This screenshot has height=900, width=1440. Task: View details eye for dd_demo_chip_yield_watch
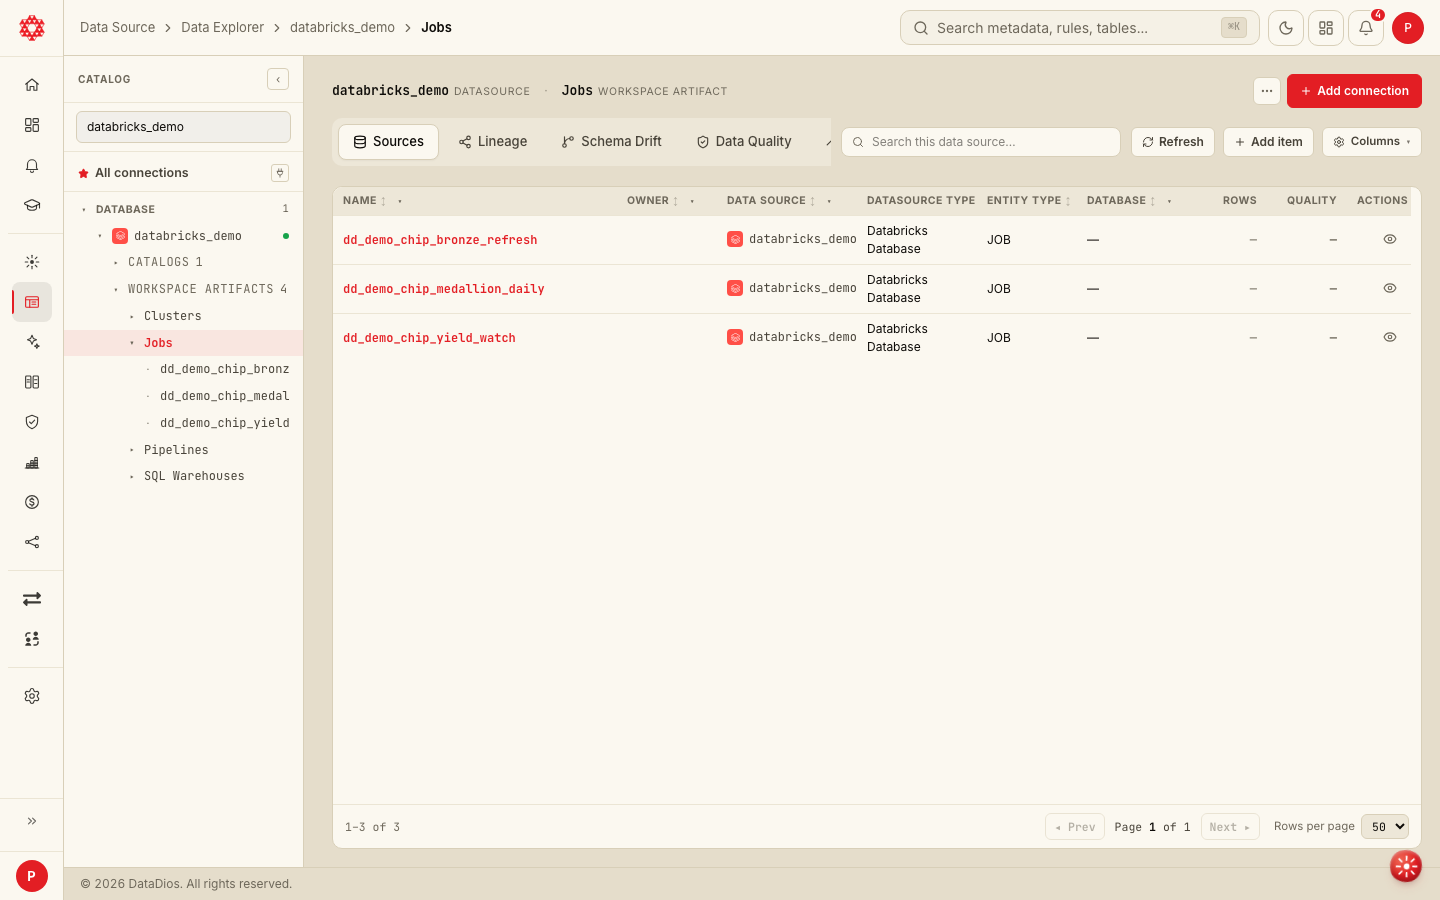[x=1390, y=337]
